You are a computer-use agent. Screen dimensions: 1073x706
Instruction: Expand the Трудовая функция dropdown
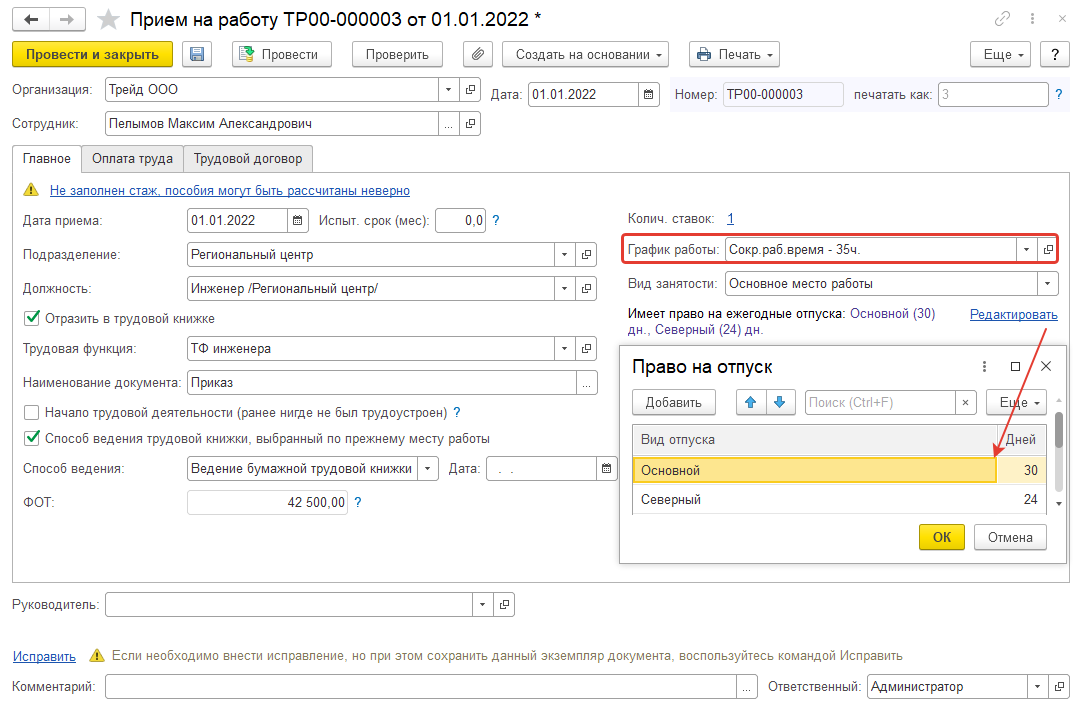(565, 348)
